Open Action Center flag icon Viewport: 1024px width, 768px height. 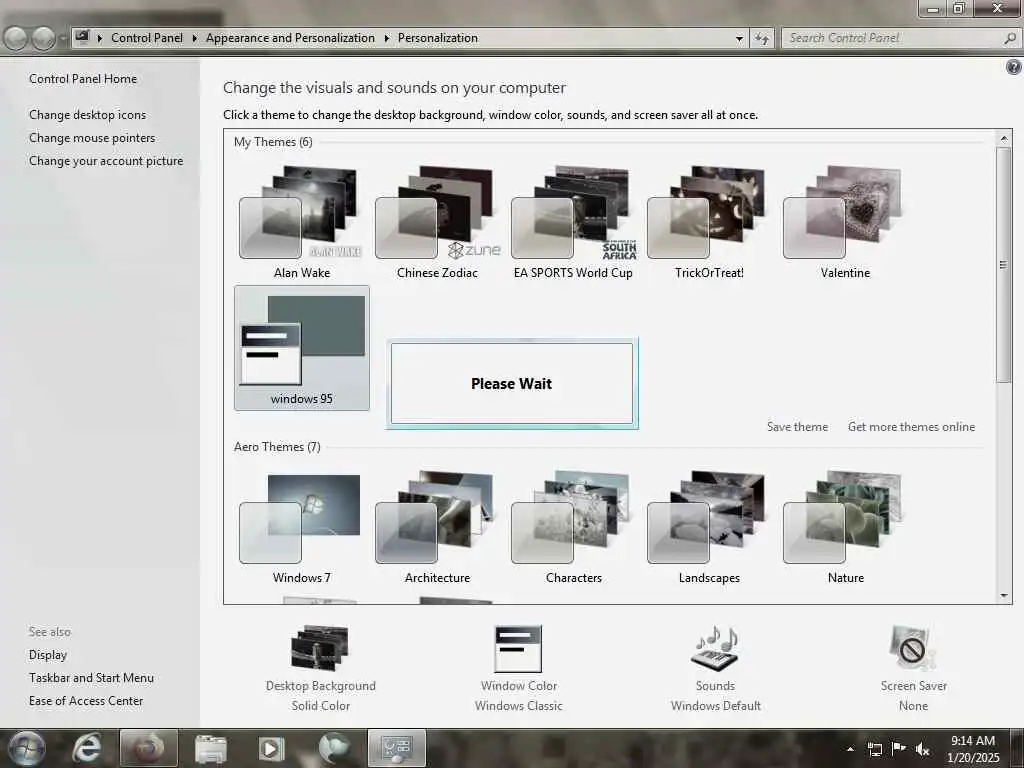(899, 749)
